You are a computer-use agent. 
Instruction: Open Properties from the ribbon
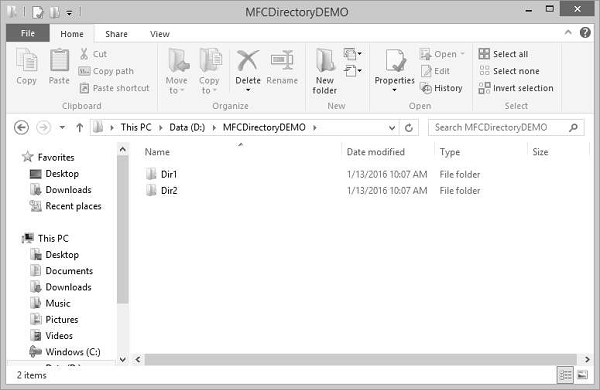pos(395,71)
